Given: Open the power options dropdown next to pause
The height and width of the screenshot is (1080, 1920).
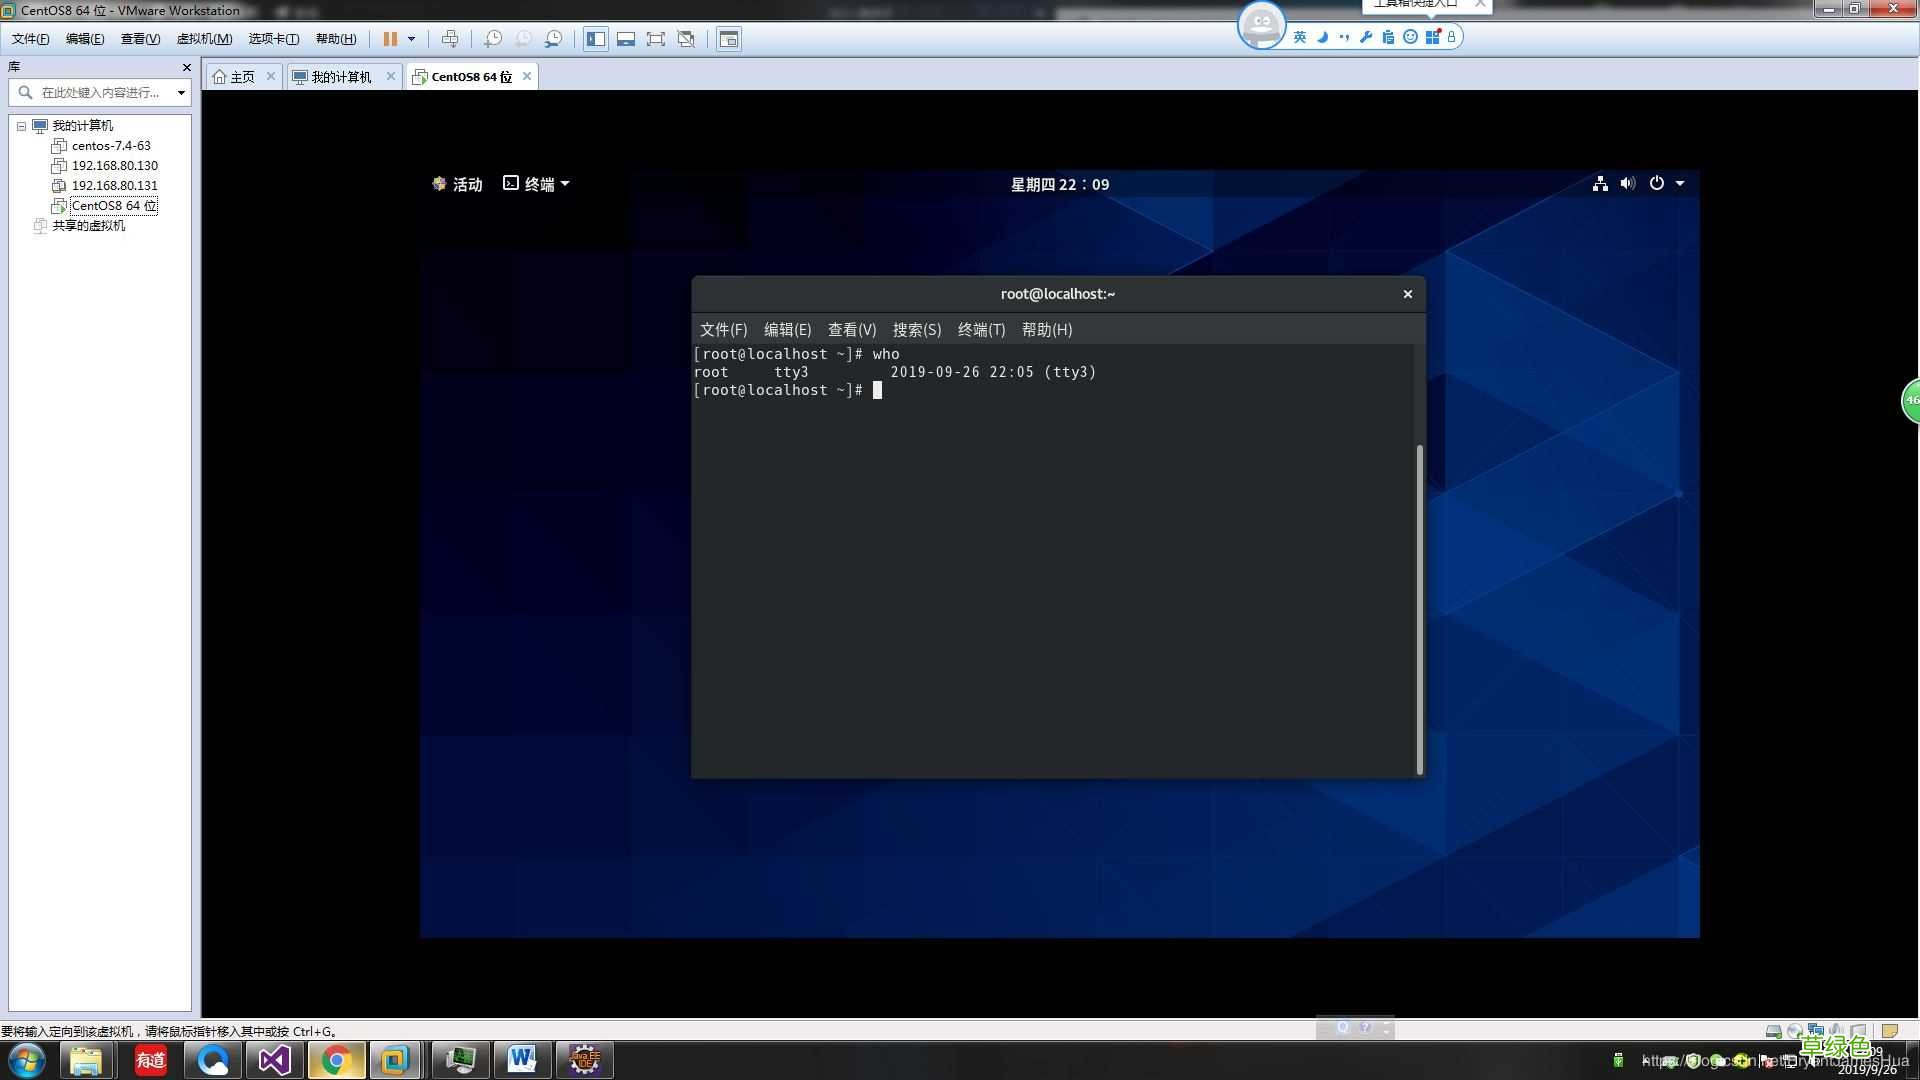Looking at the screenshot, I should coord(411,39).
